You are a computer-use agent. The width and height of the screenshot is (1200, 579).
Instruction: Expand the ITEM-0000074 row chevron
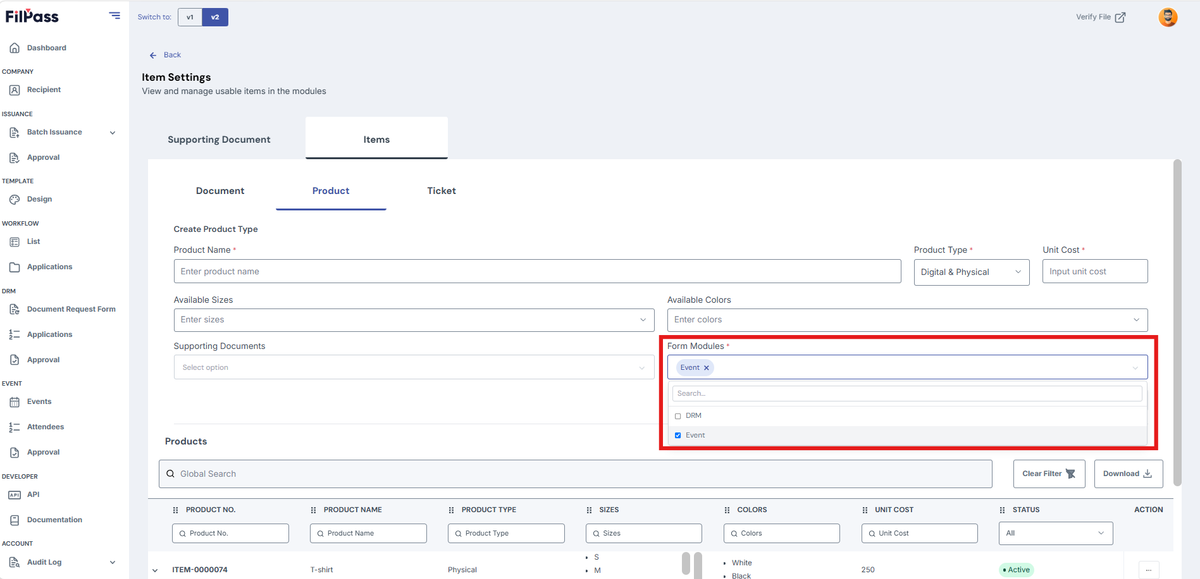154,571
